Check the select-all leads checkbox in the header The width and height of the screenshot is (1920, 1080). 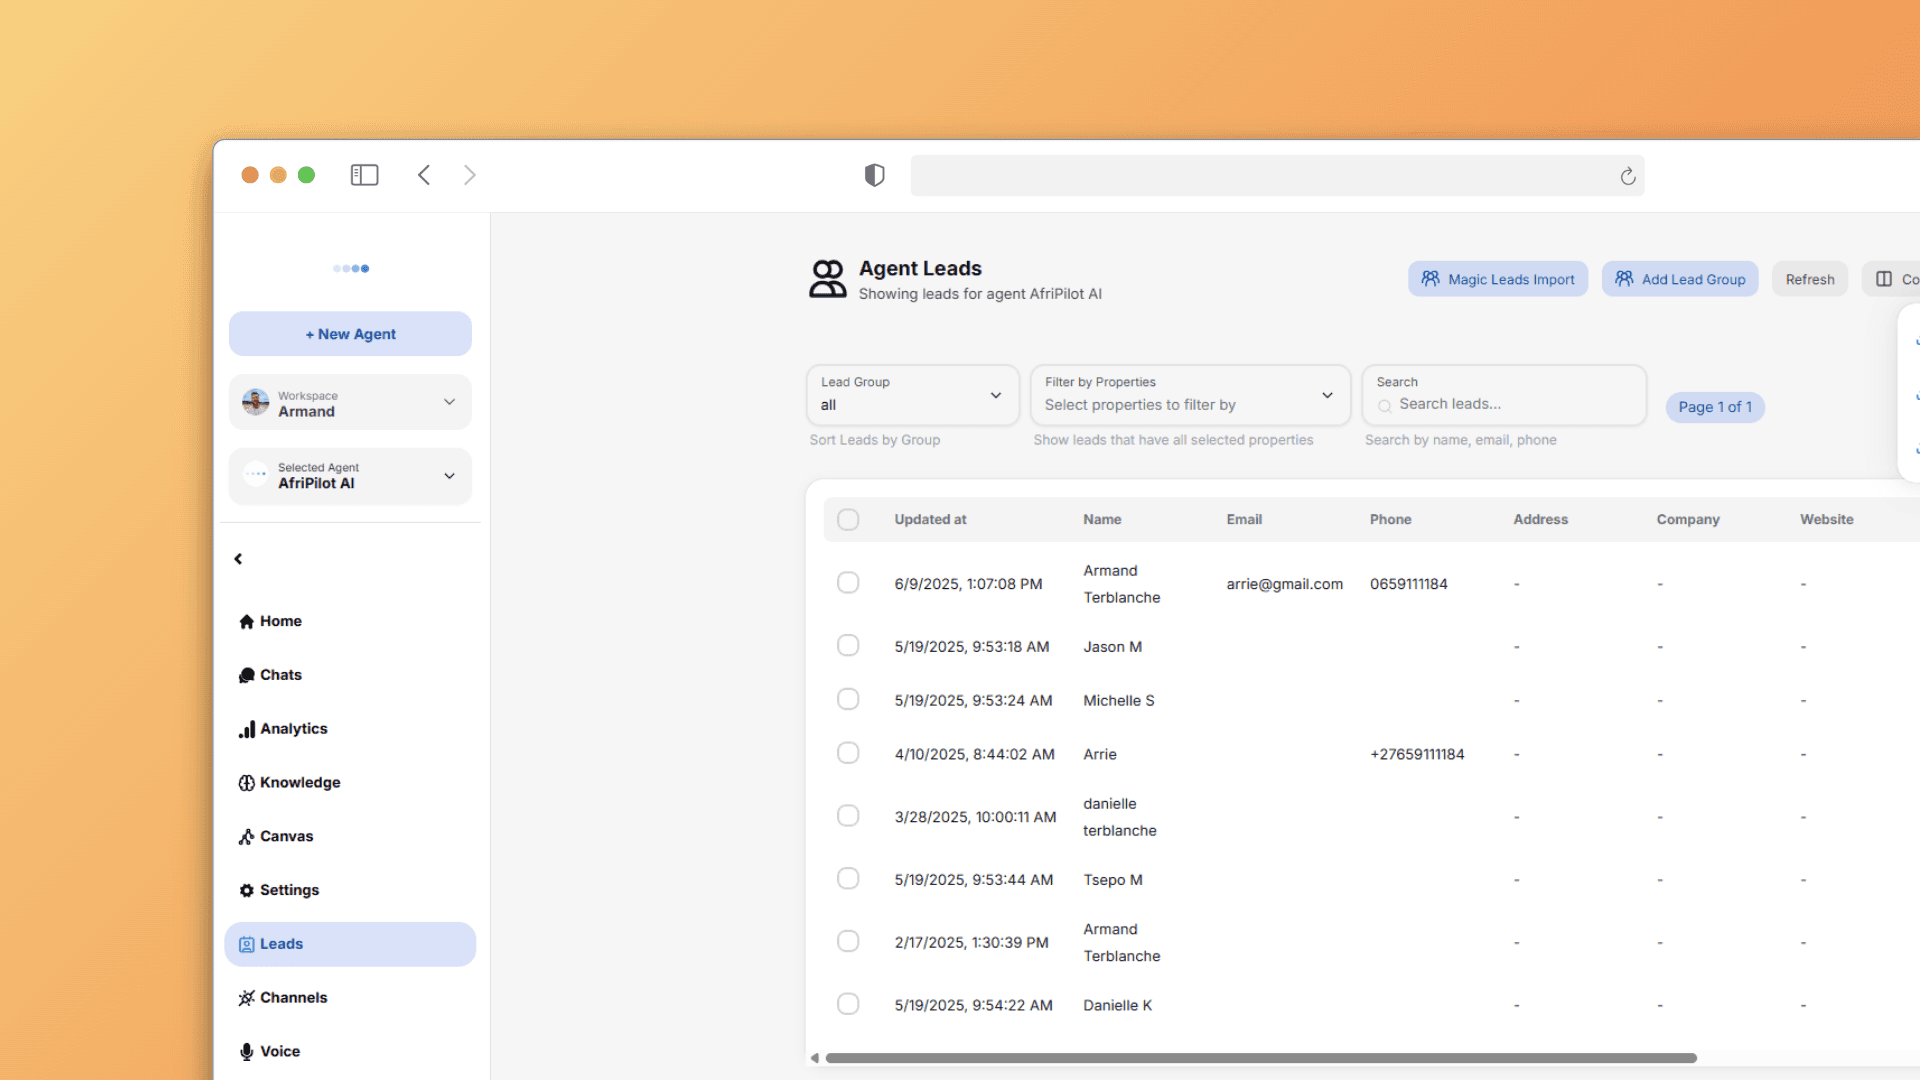pyautogui.click(x=848, y=520)
